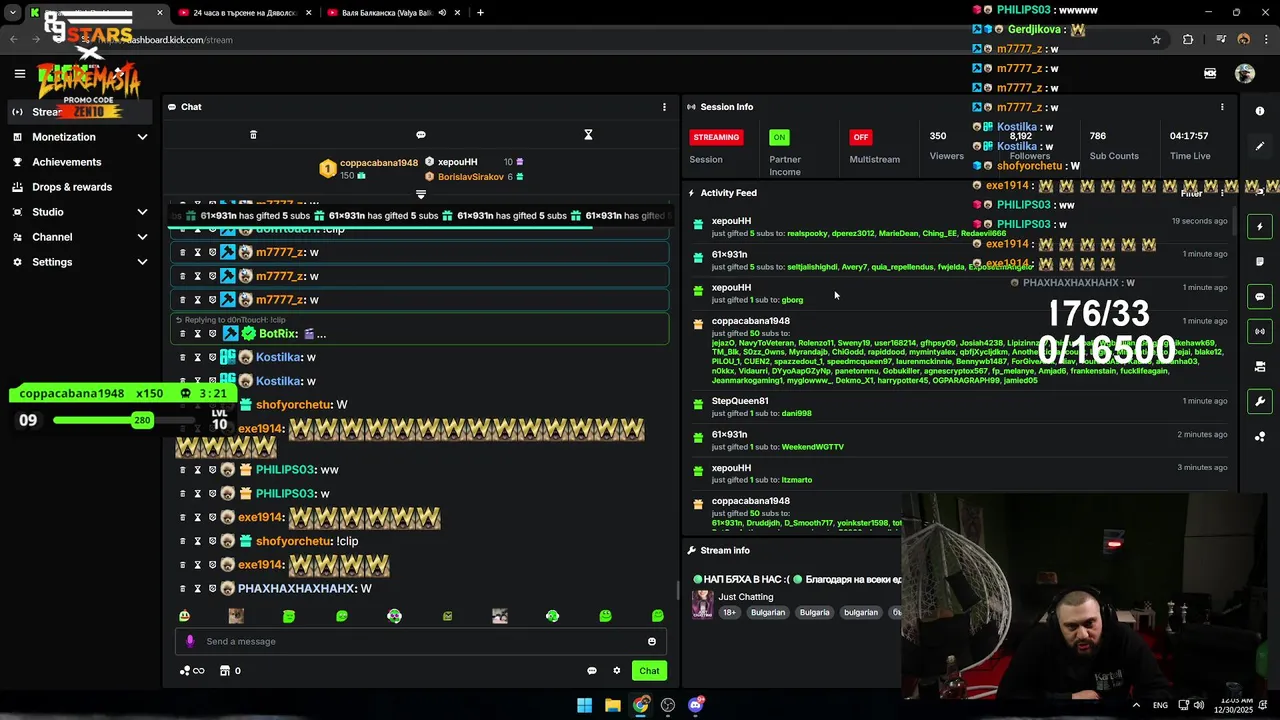1280x720 pixels.
Task: Click the first green emote in quick emote bar
Action: [x=184, y=616]
